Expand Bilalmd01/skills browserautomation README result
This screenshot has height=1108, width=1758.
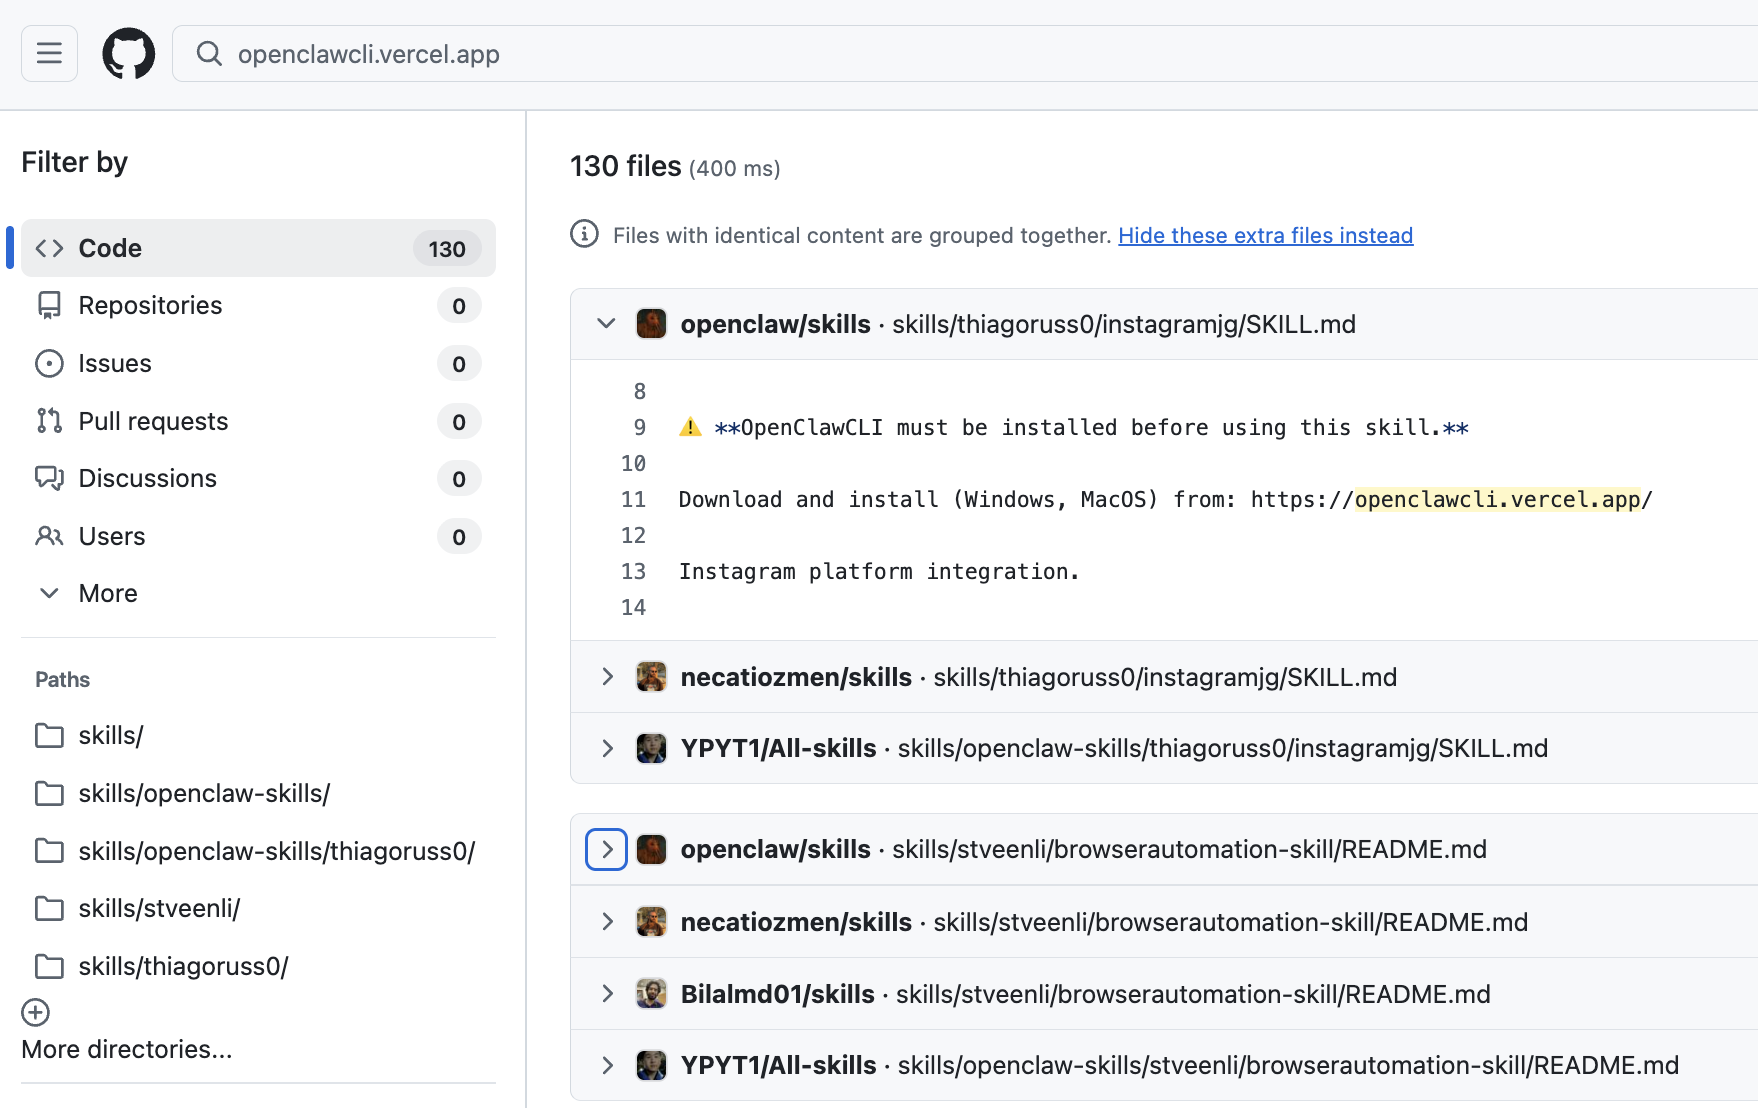(x=606, y=993)
